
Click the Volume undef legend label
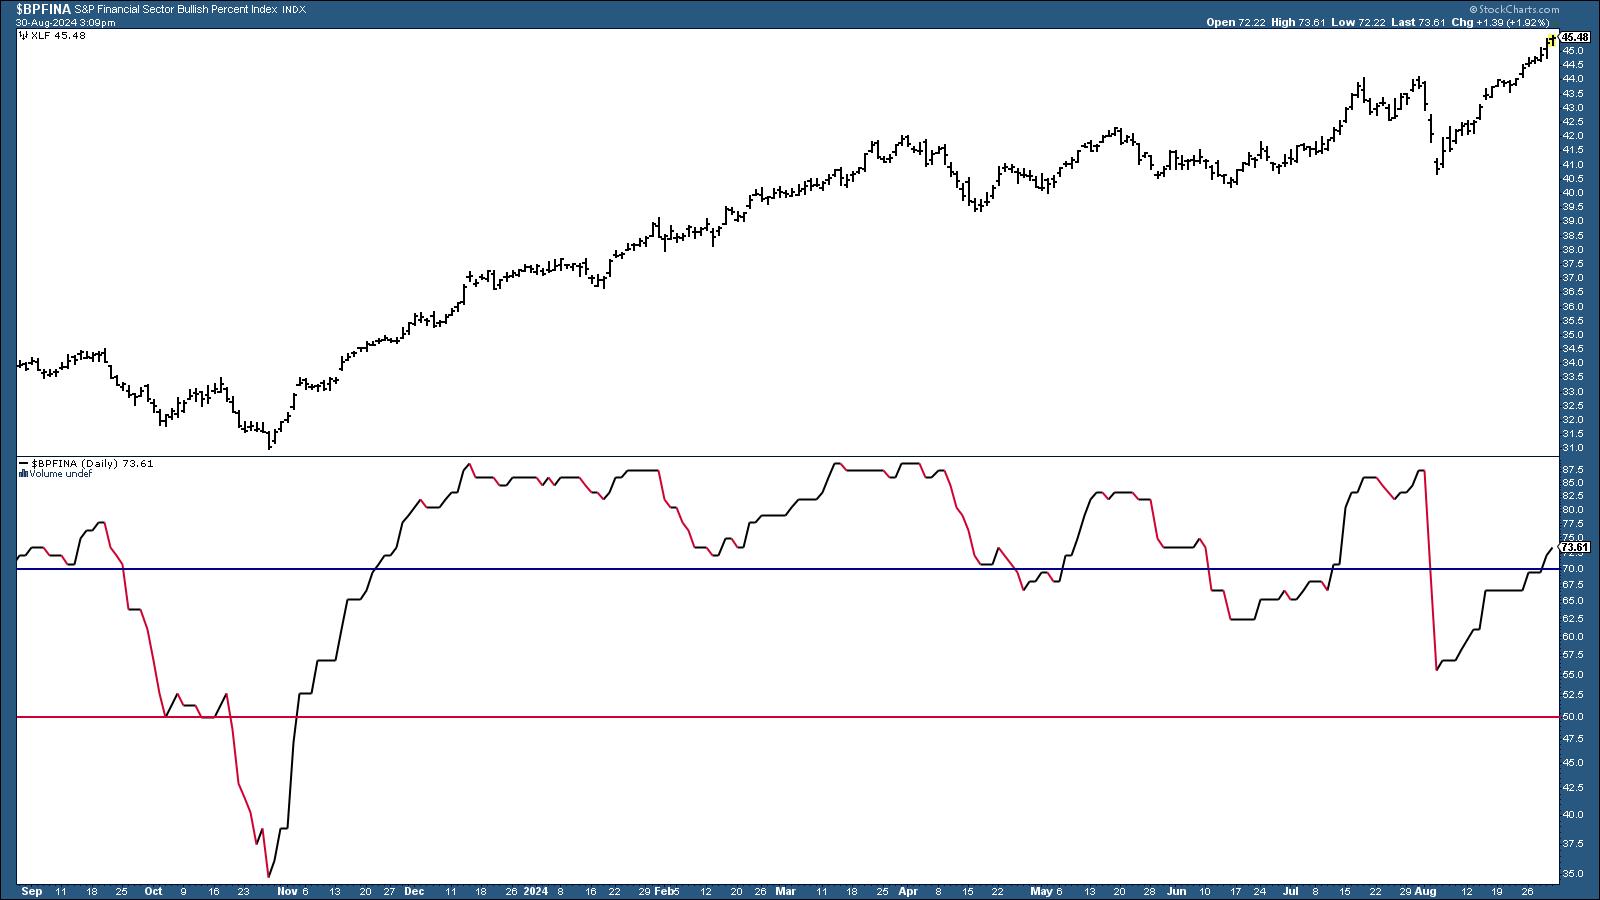point(61,474)
